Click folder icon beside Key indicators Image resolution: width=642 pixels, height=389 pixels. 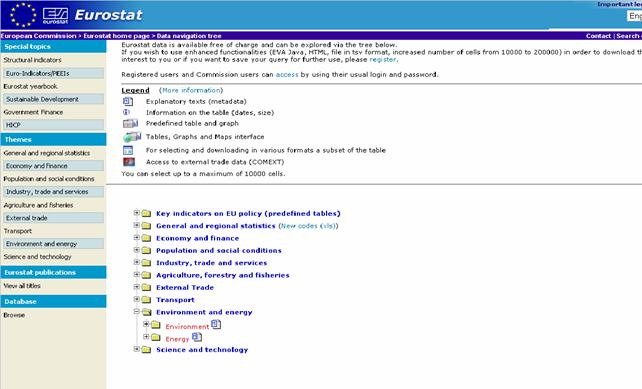click(x=146, y=214)
